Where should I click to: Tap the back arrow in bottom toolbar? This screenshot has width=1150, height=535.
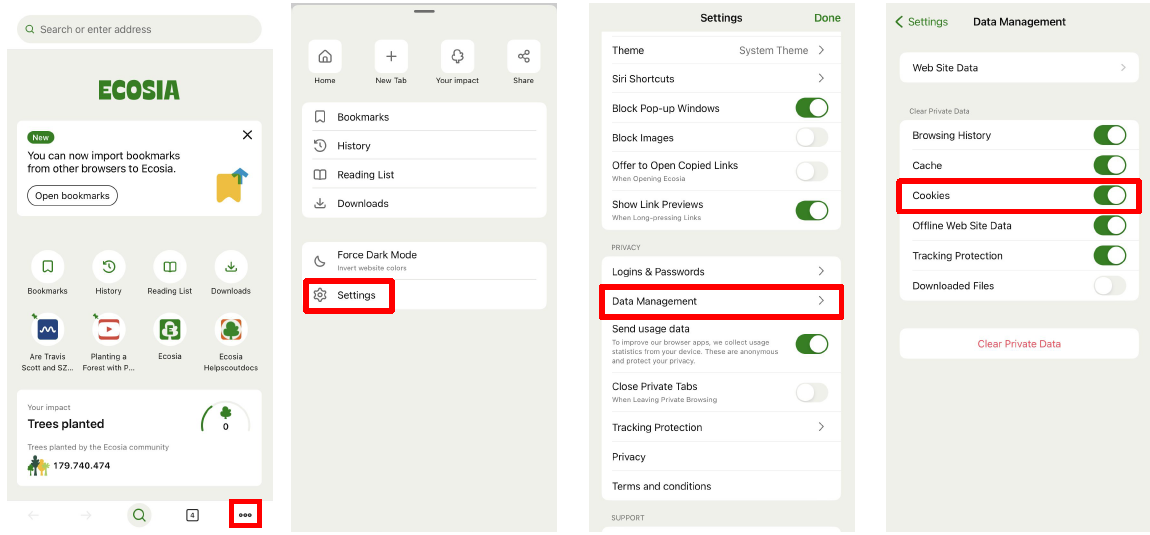33,515
